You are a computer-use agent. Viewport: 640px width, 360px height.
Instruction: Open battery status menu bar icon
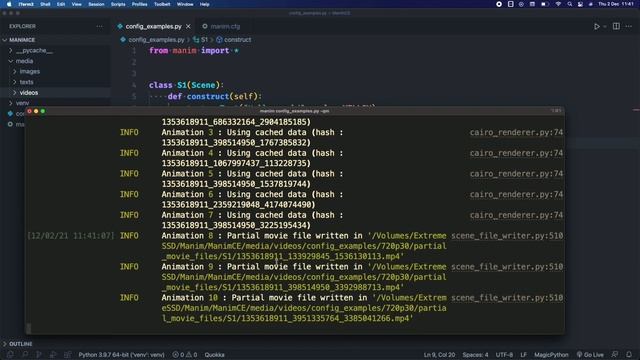coord(544,4)
